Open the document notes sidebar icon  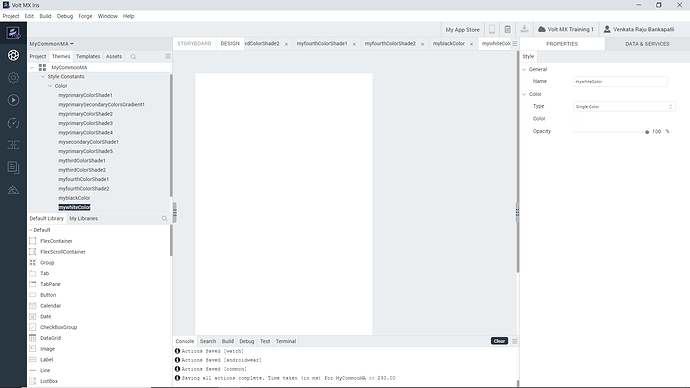click(x=13, y=167)
